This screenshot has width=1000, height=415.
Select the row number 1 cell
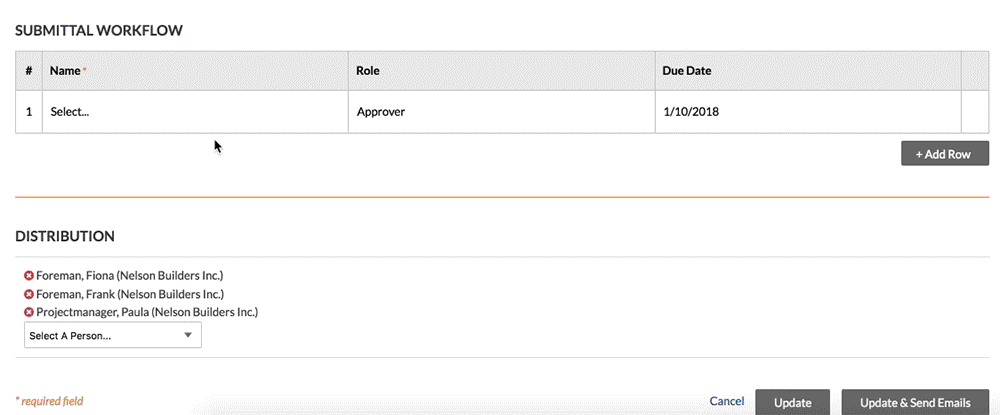click(x=29, y=112)
